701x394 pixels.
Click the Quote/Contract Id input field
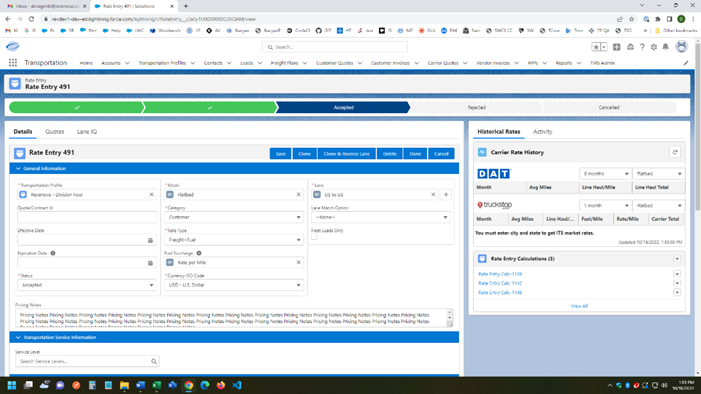[87, 217]
